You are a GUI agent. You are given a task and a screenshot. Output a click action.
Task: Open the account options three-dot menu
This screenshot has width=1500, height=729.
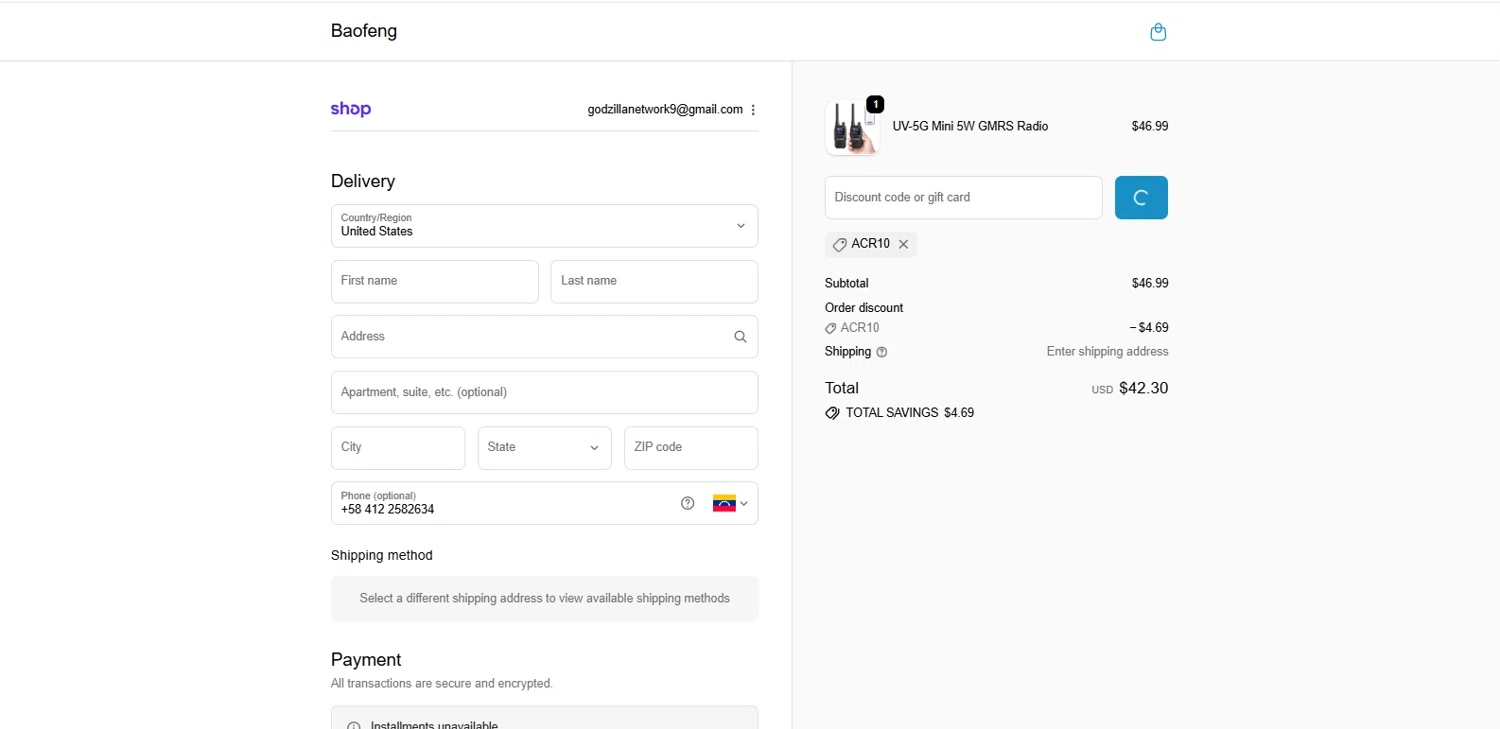pyautogui.click(x=753, y=110)
